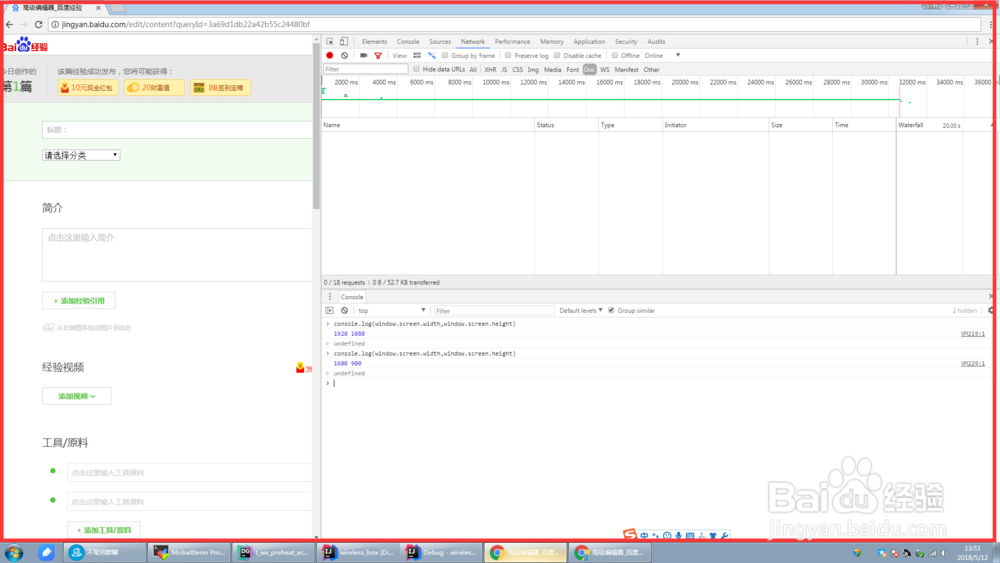Open the Security tab

pos(626,41)
